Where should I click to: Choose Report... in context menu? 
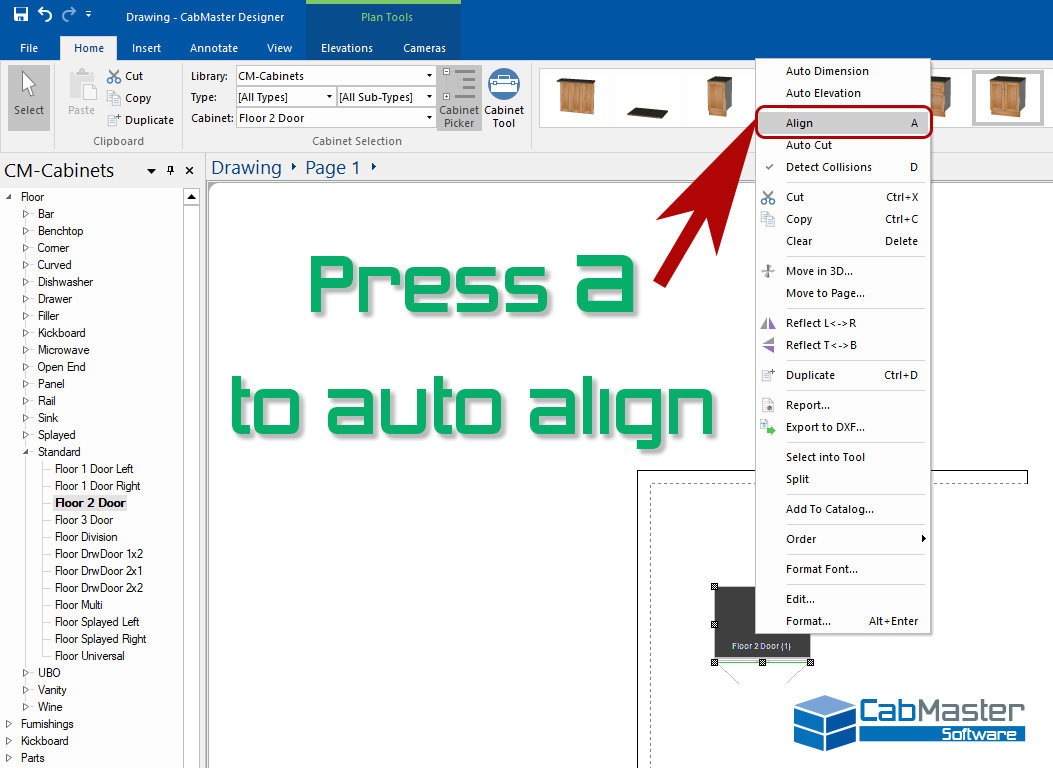(843, 405)
